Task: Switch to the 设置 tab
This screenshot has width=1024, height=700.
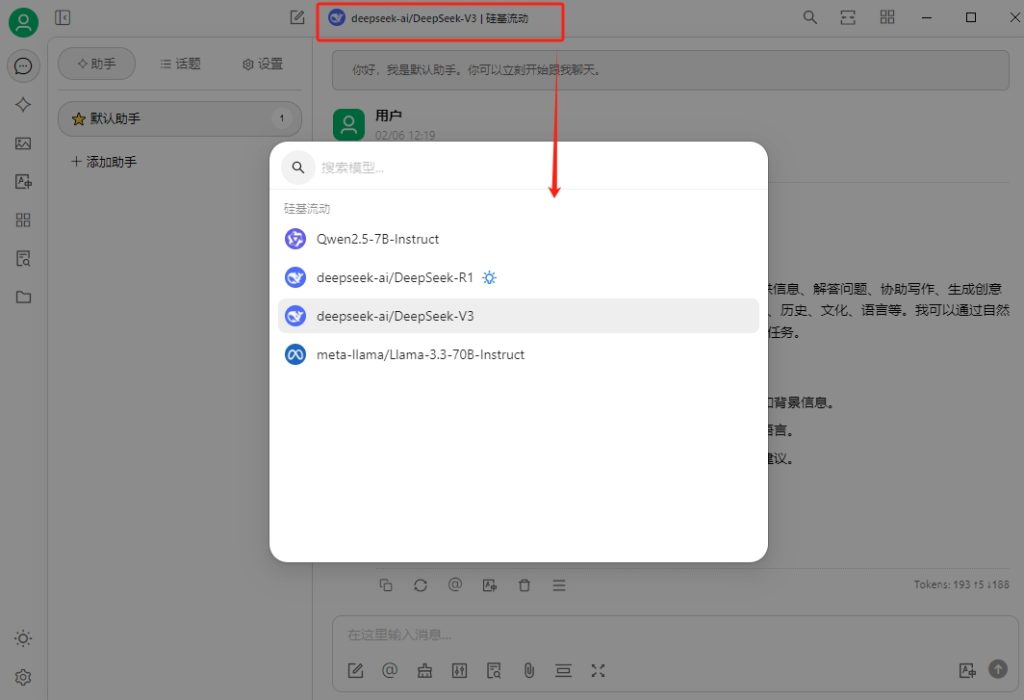Action: 263,63
